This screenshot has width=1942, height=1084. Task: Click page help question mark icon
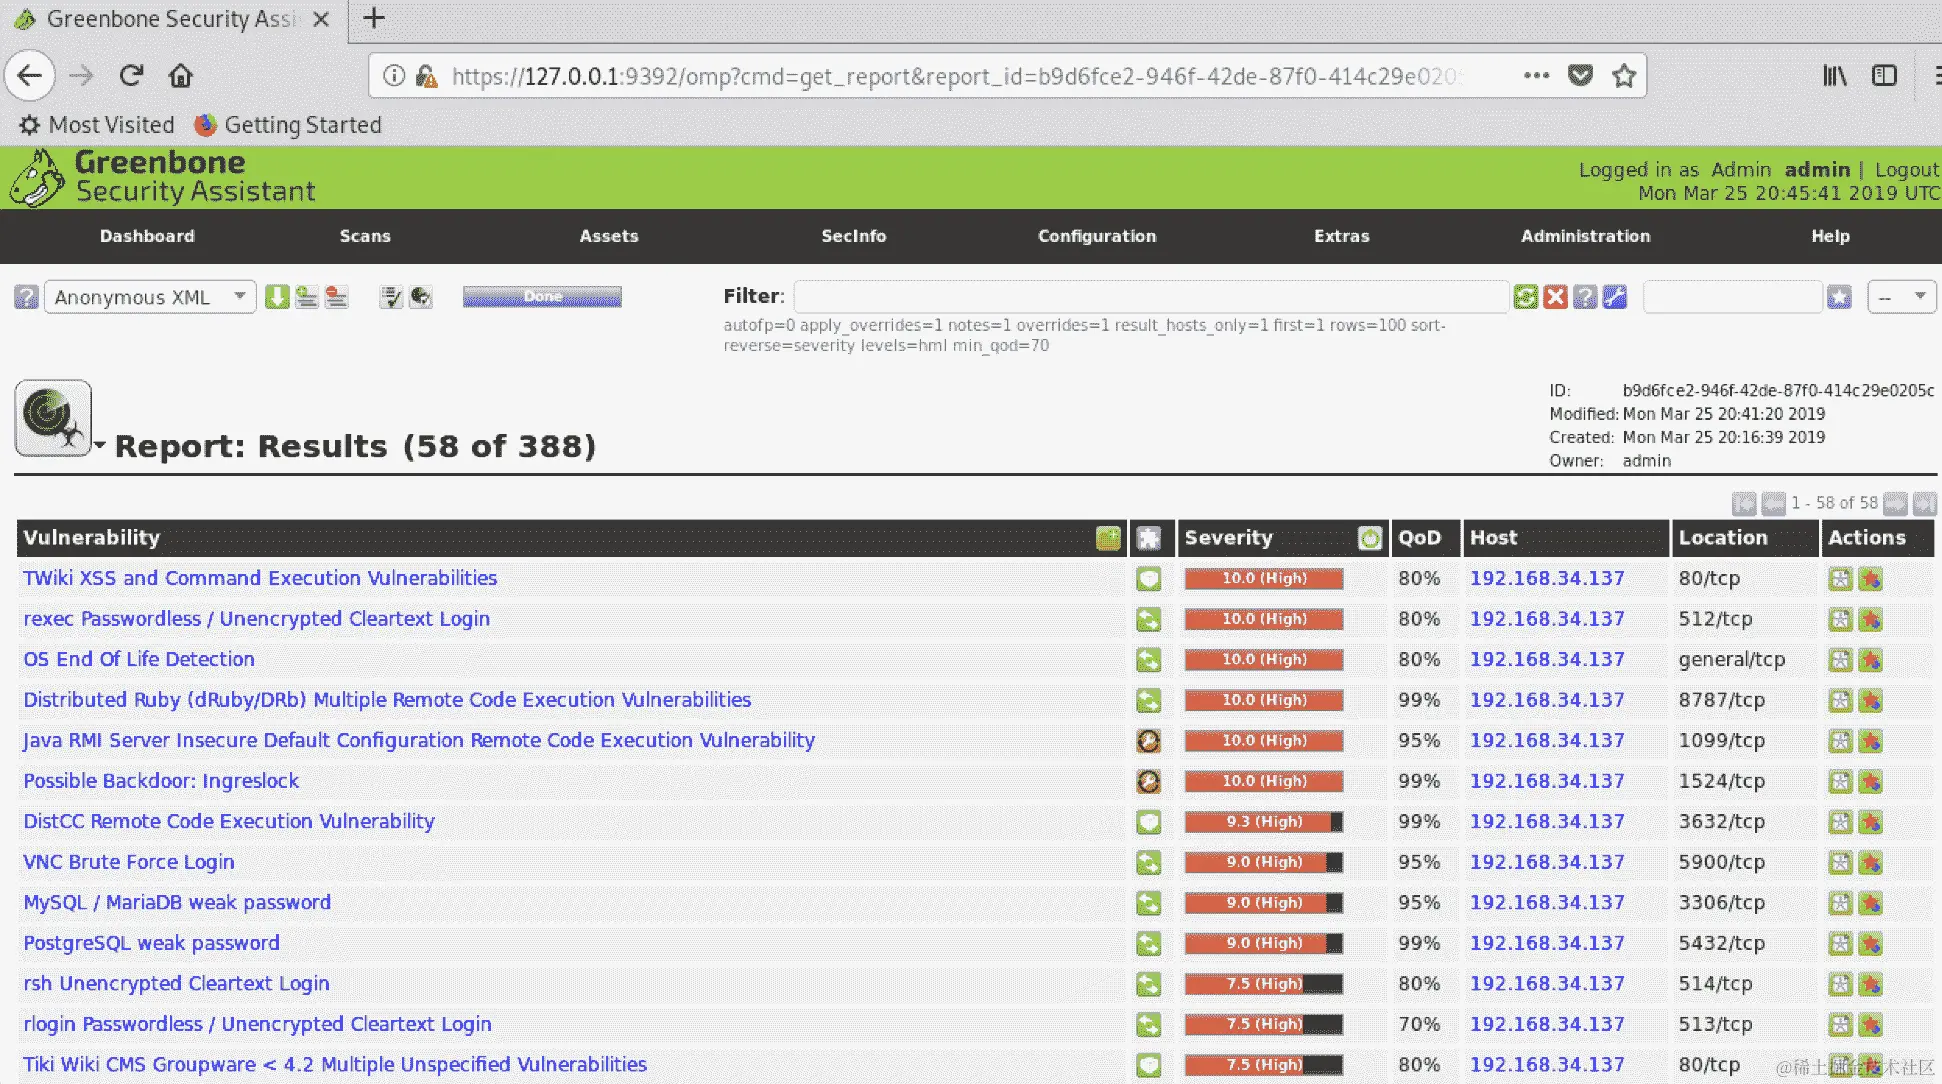click(27, 297)
